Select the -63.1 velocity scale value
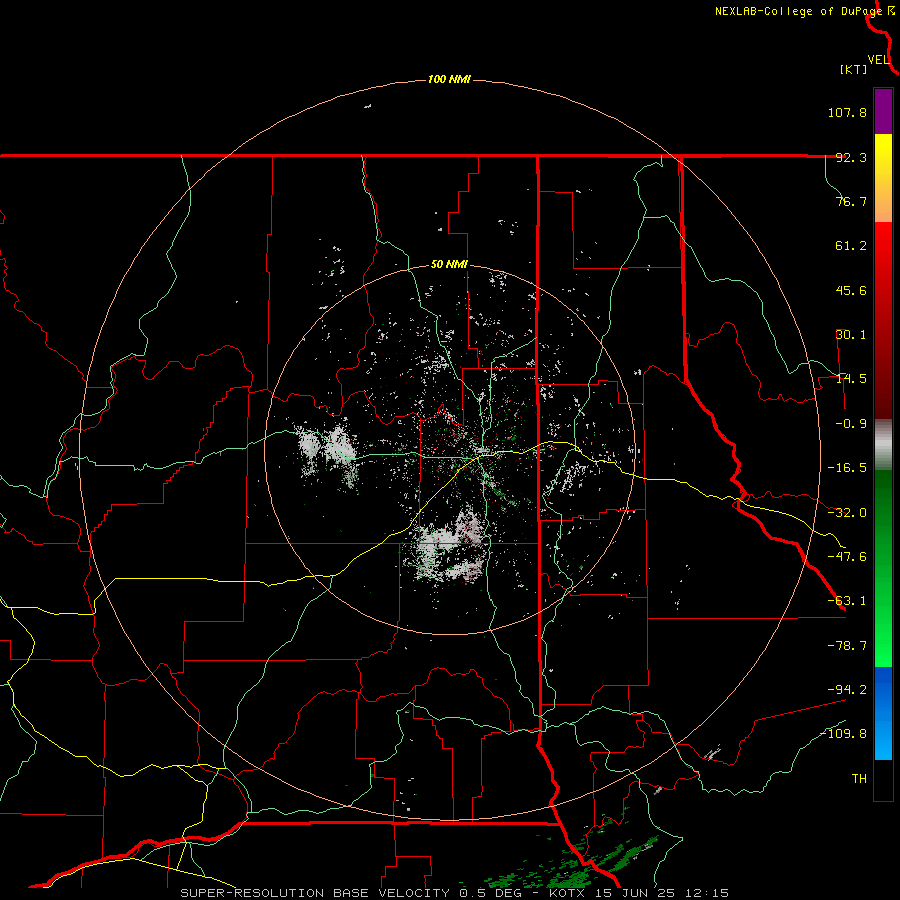The width and height of the screenshot is (900, 900). pyautogui.click(x=847, y=601)
